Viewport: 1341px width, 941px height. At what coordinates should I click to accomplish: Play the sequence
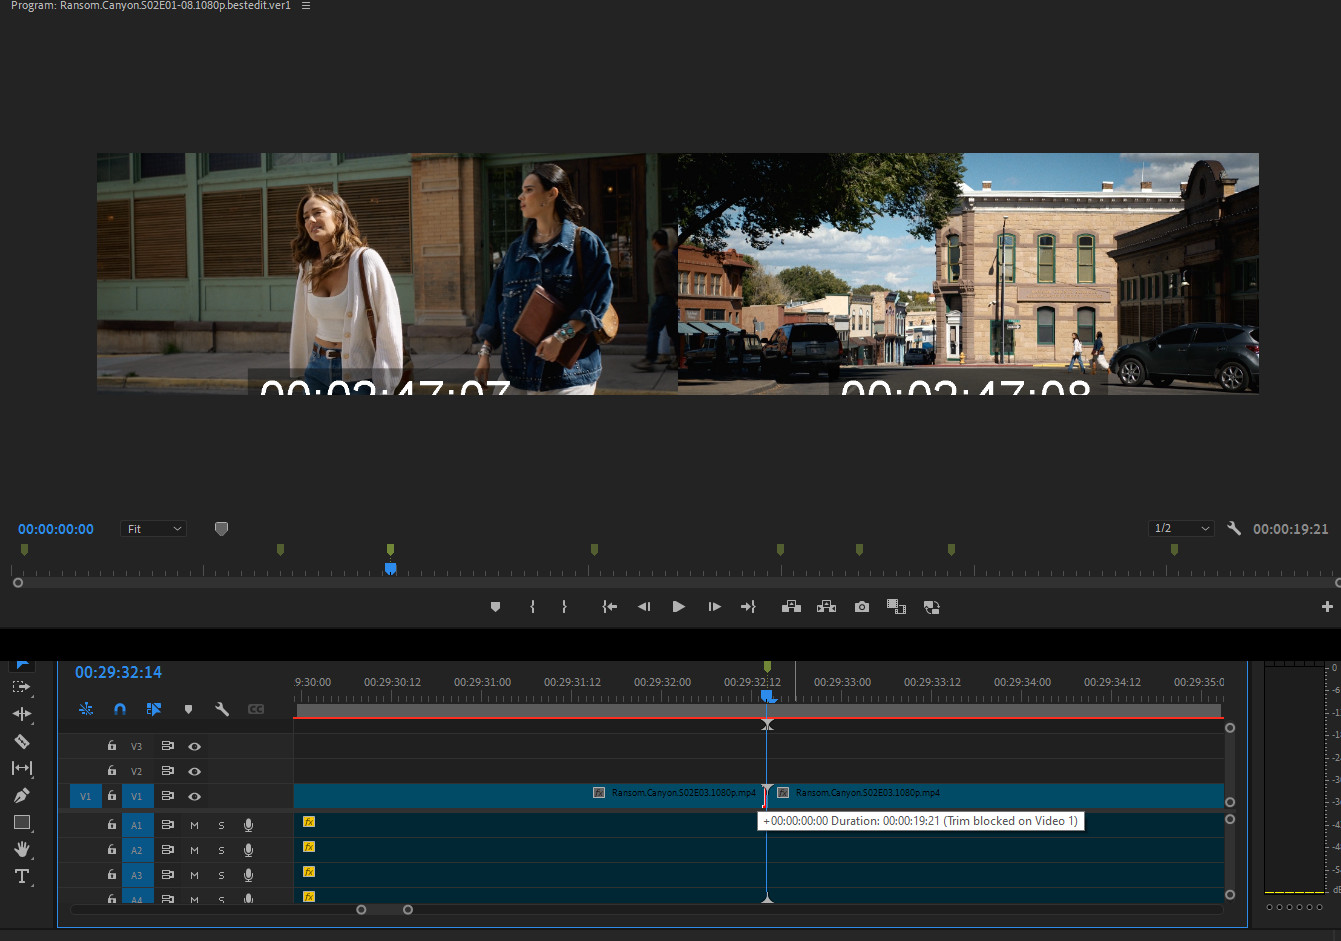click(679, 607)
